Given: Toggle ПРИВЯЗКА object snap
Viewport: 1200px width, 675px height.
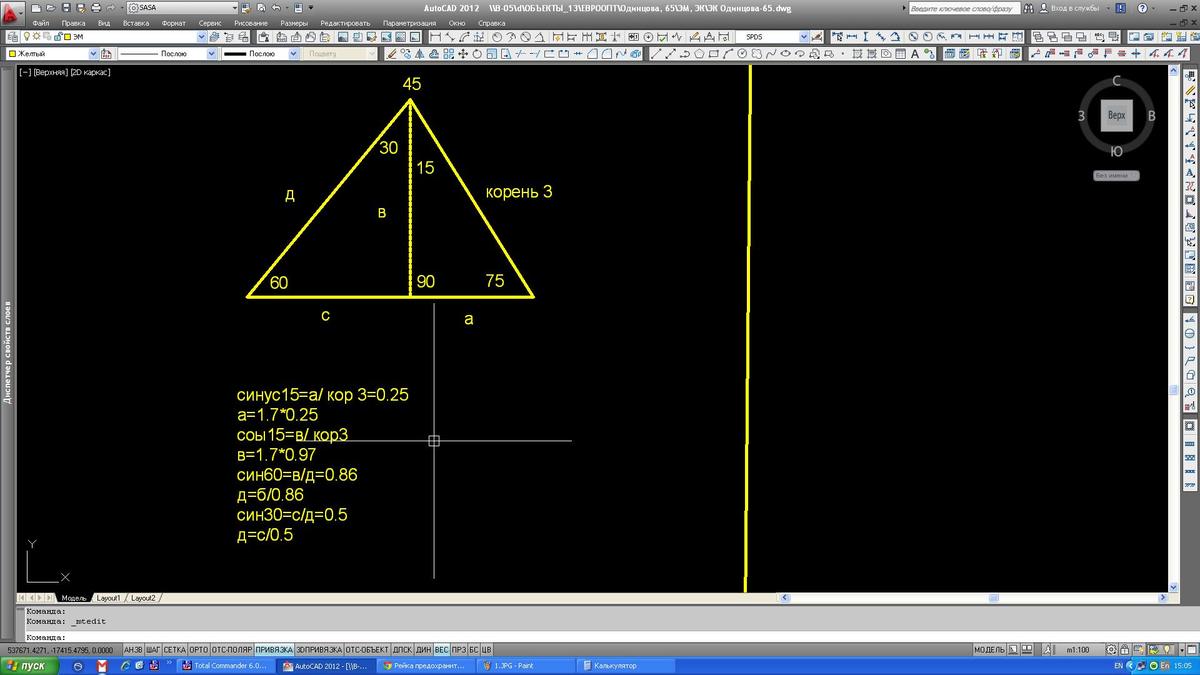Looking at the screenshot, I should point(274,650).
